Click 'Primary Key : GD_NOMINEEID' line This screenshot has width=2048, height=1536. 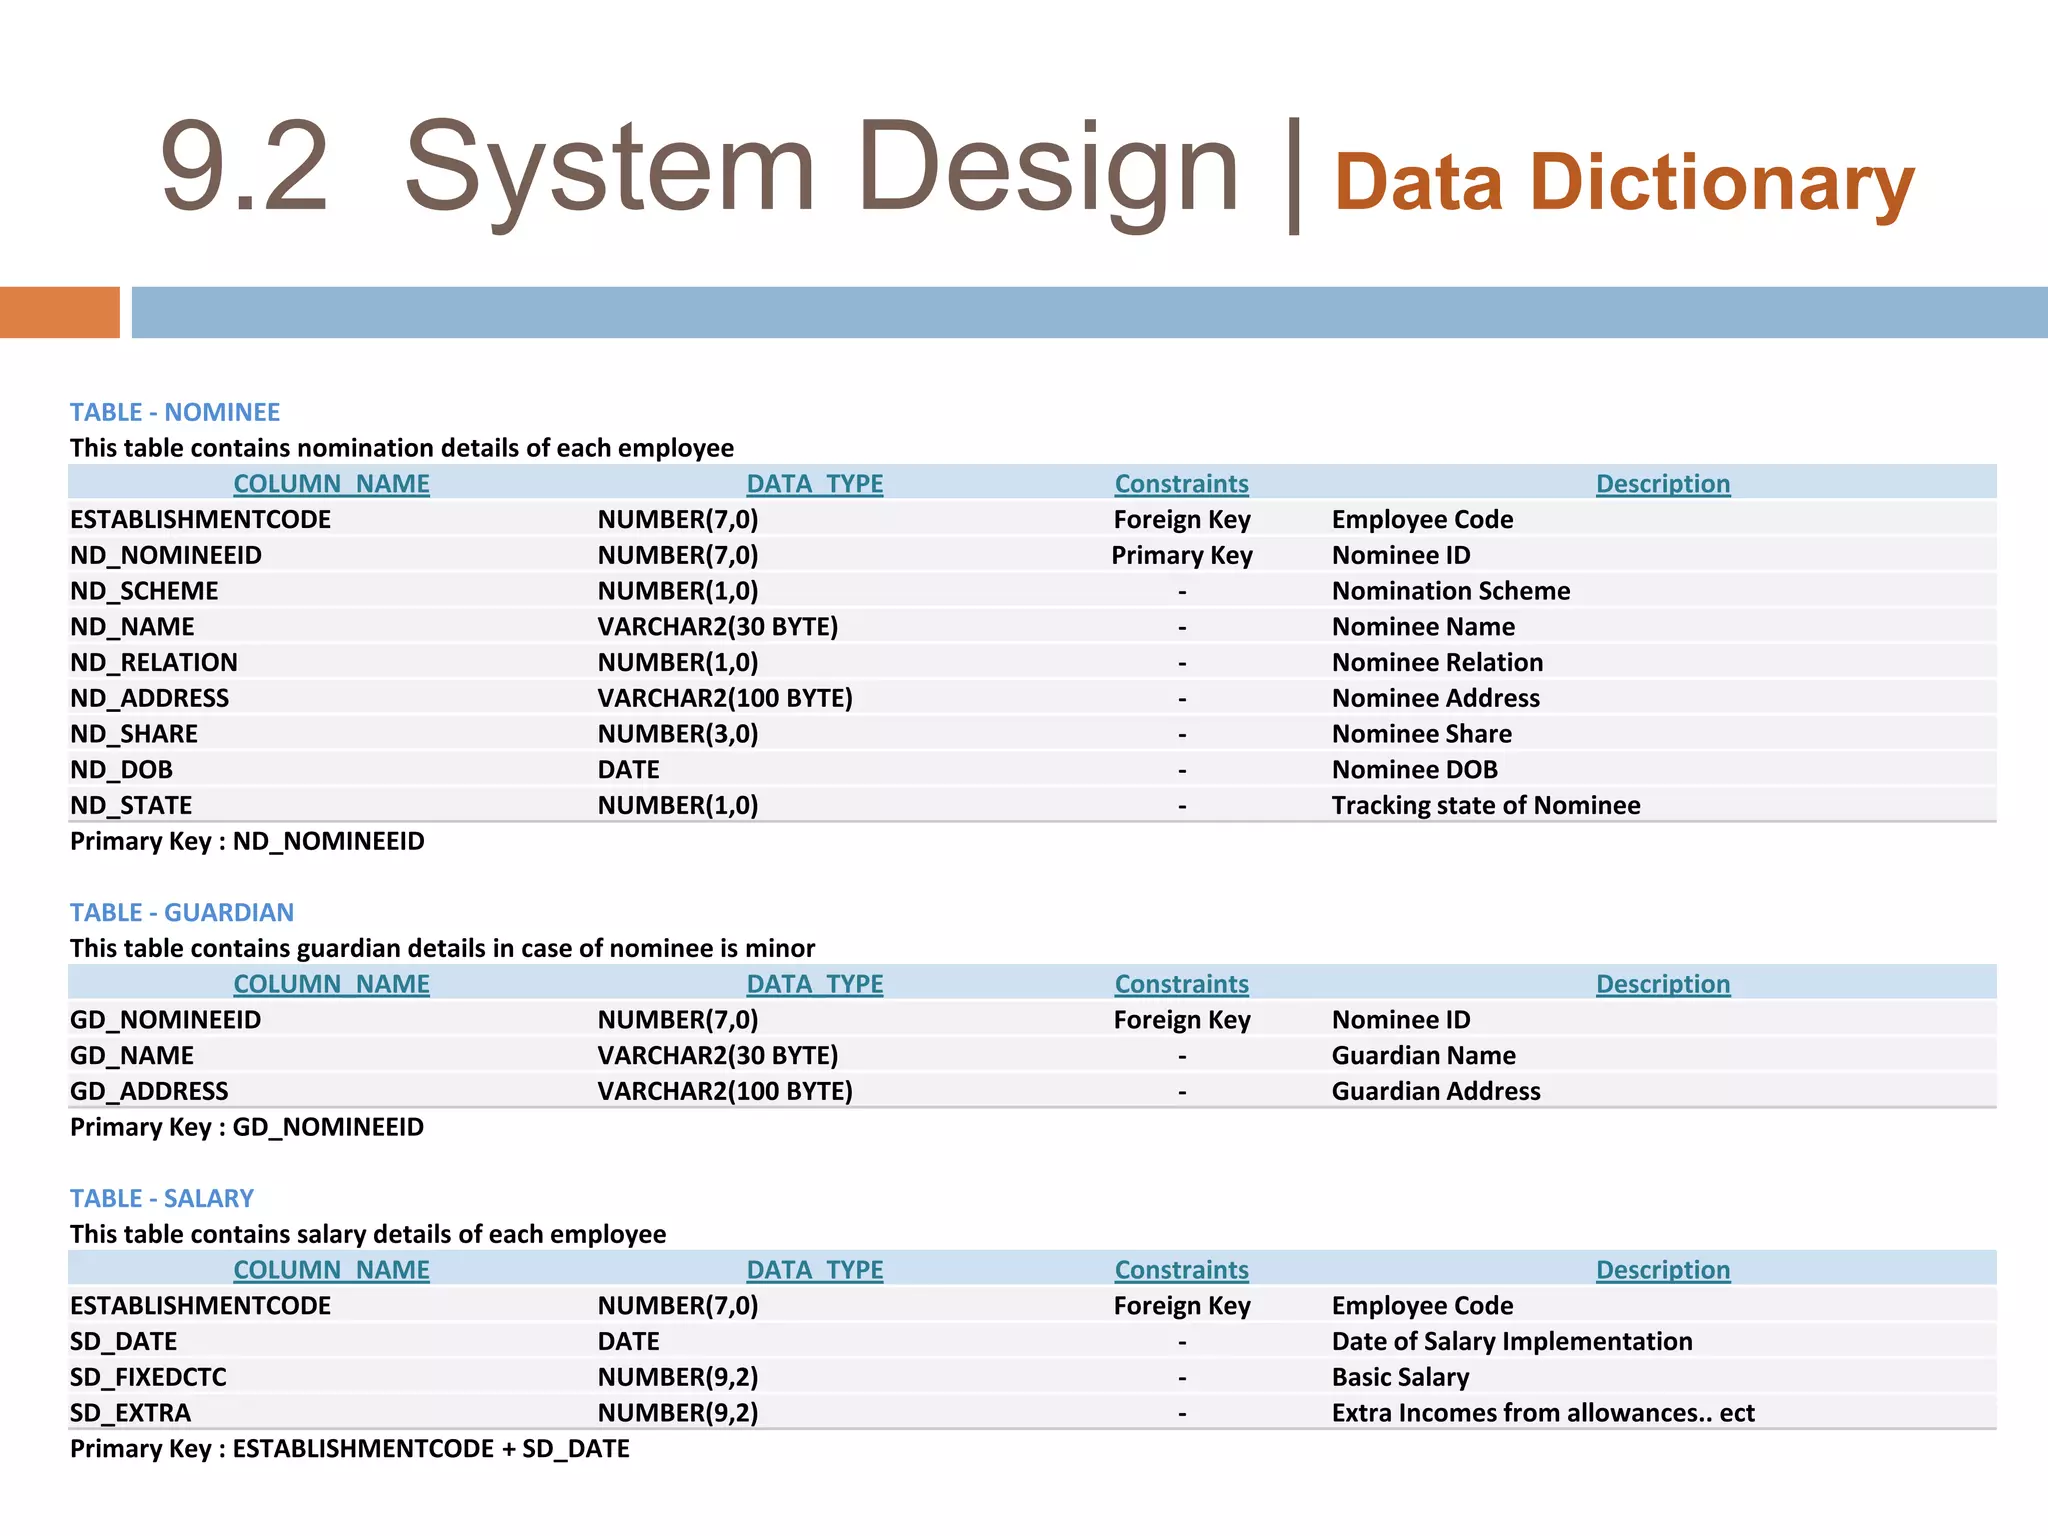pos(247,1128)
